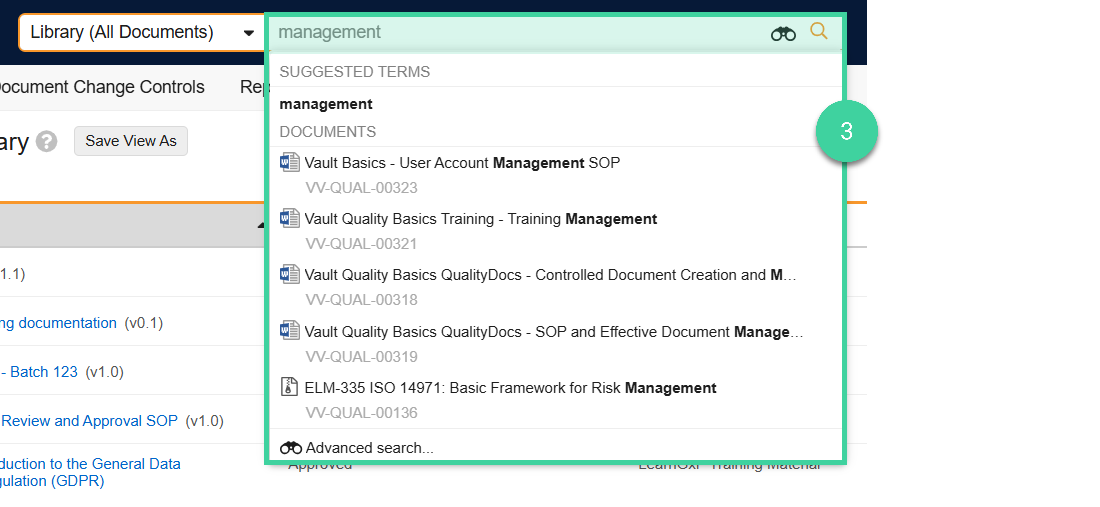Viewport: 1100px width, 507px height.
Task: Open the Batch 123 document link
Action: [39, 372]
